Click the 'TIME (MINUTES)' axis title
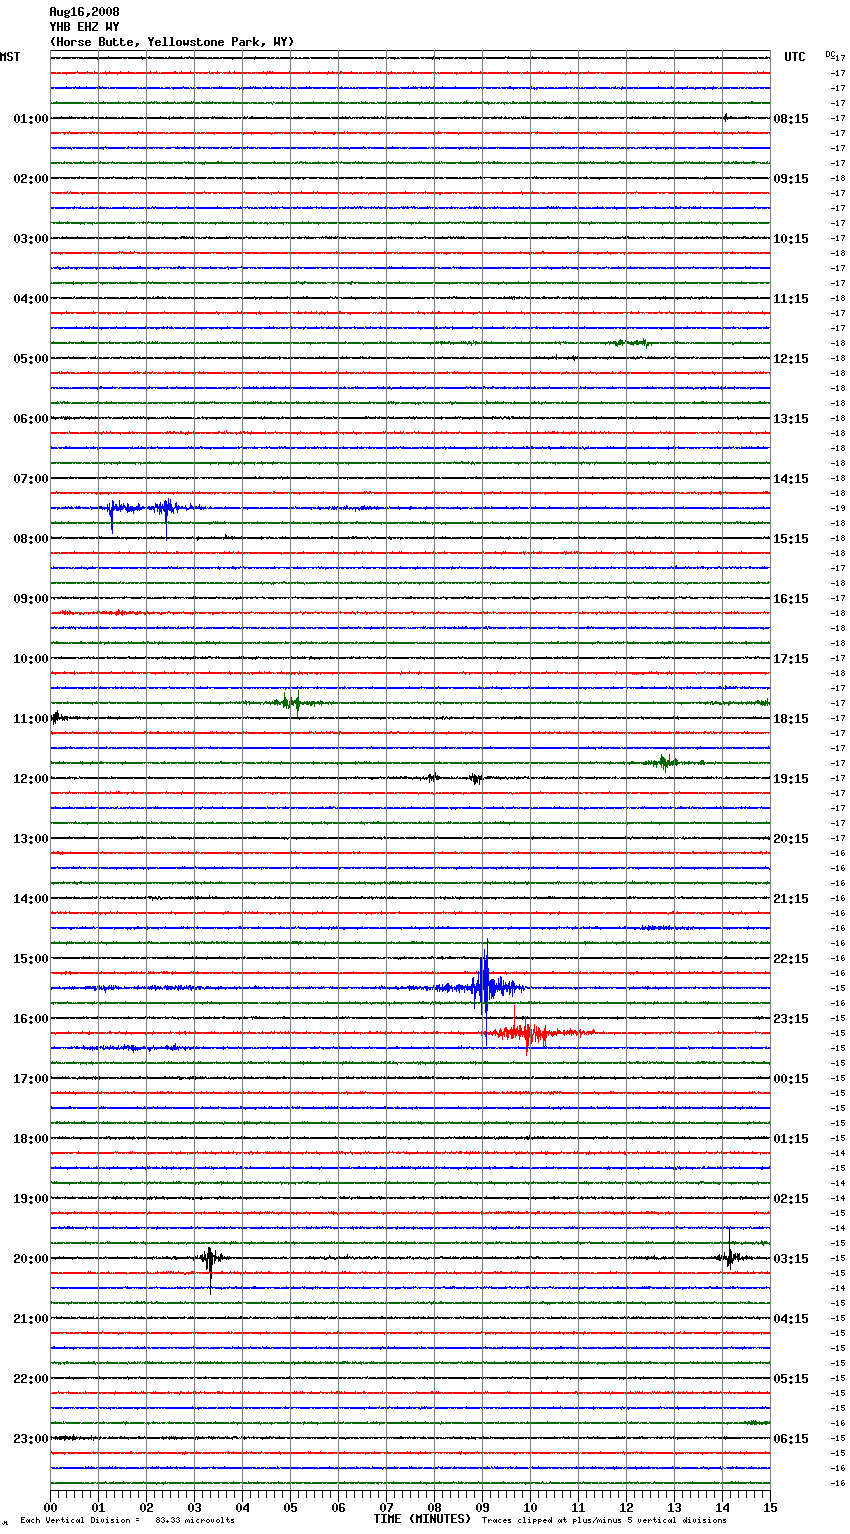This screenshot has width=850, height=1534. tap(422, 1519)
